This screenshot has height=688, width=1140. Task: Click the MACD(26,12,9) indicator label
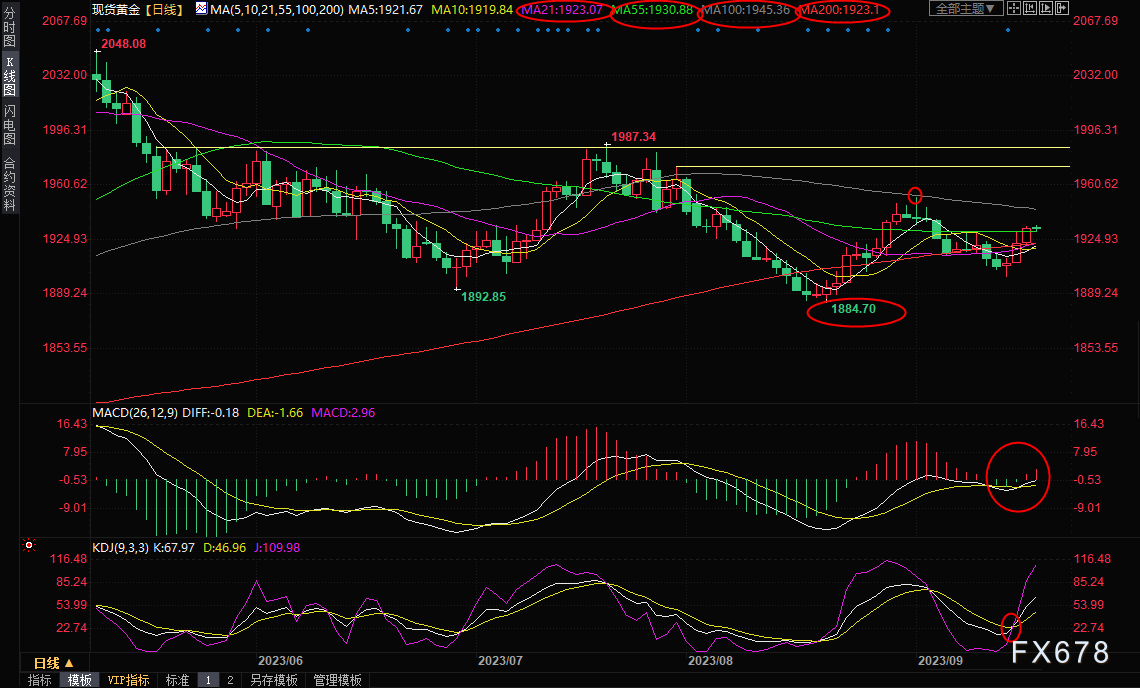pos(134,412)
